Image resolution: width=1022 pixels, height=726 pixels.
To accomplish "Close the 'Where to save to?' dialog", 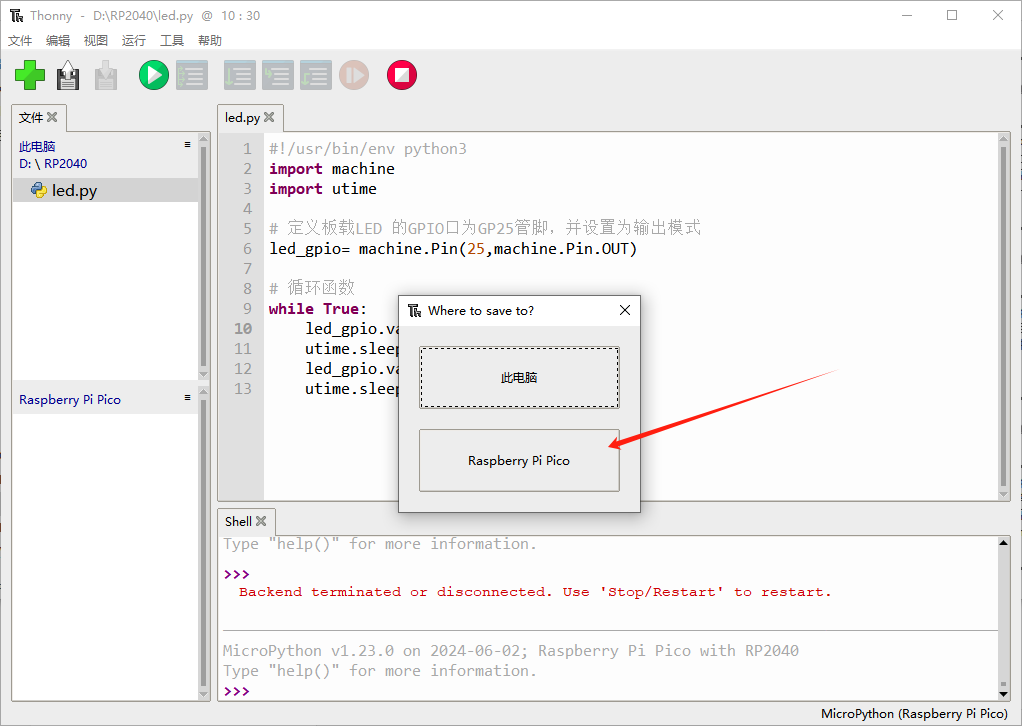I will pos(625,310).
